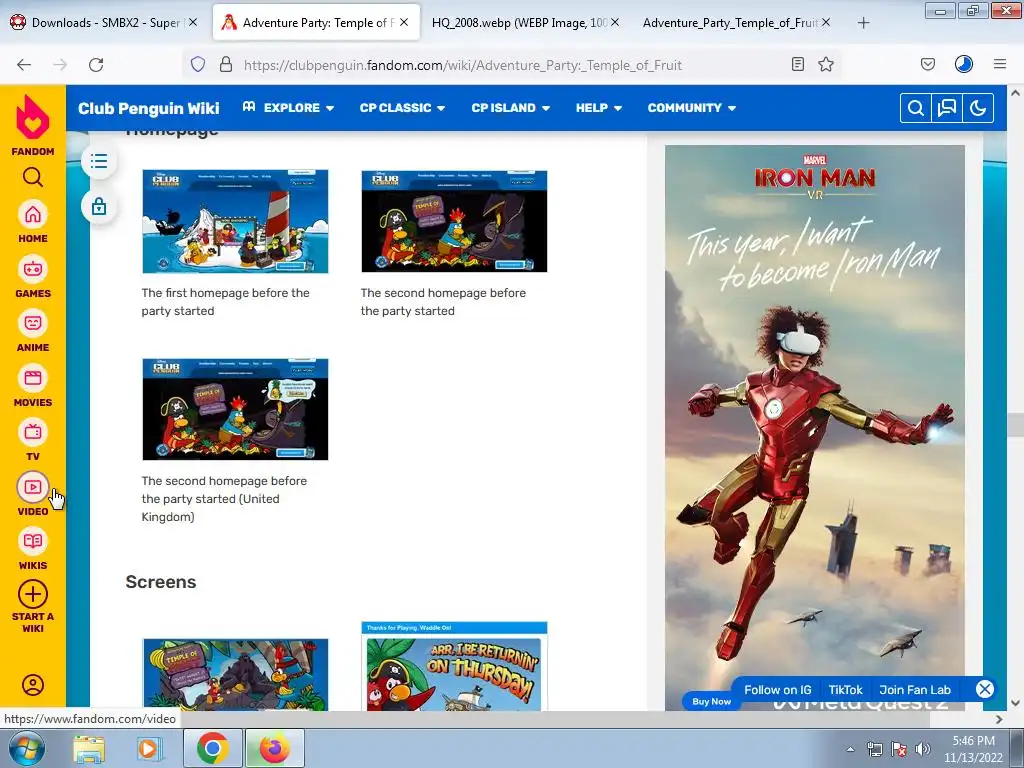The width and height of the screenshot is (1024, 768).
Task: Open first homepage before party thumbnail
Action: pyautogui.click(x=235, y=221)
